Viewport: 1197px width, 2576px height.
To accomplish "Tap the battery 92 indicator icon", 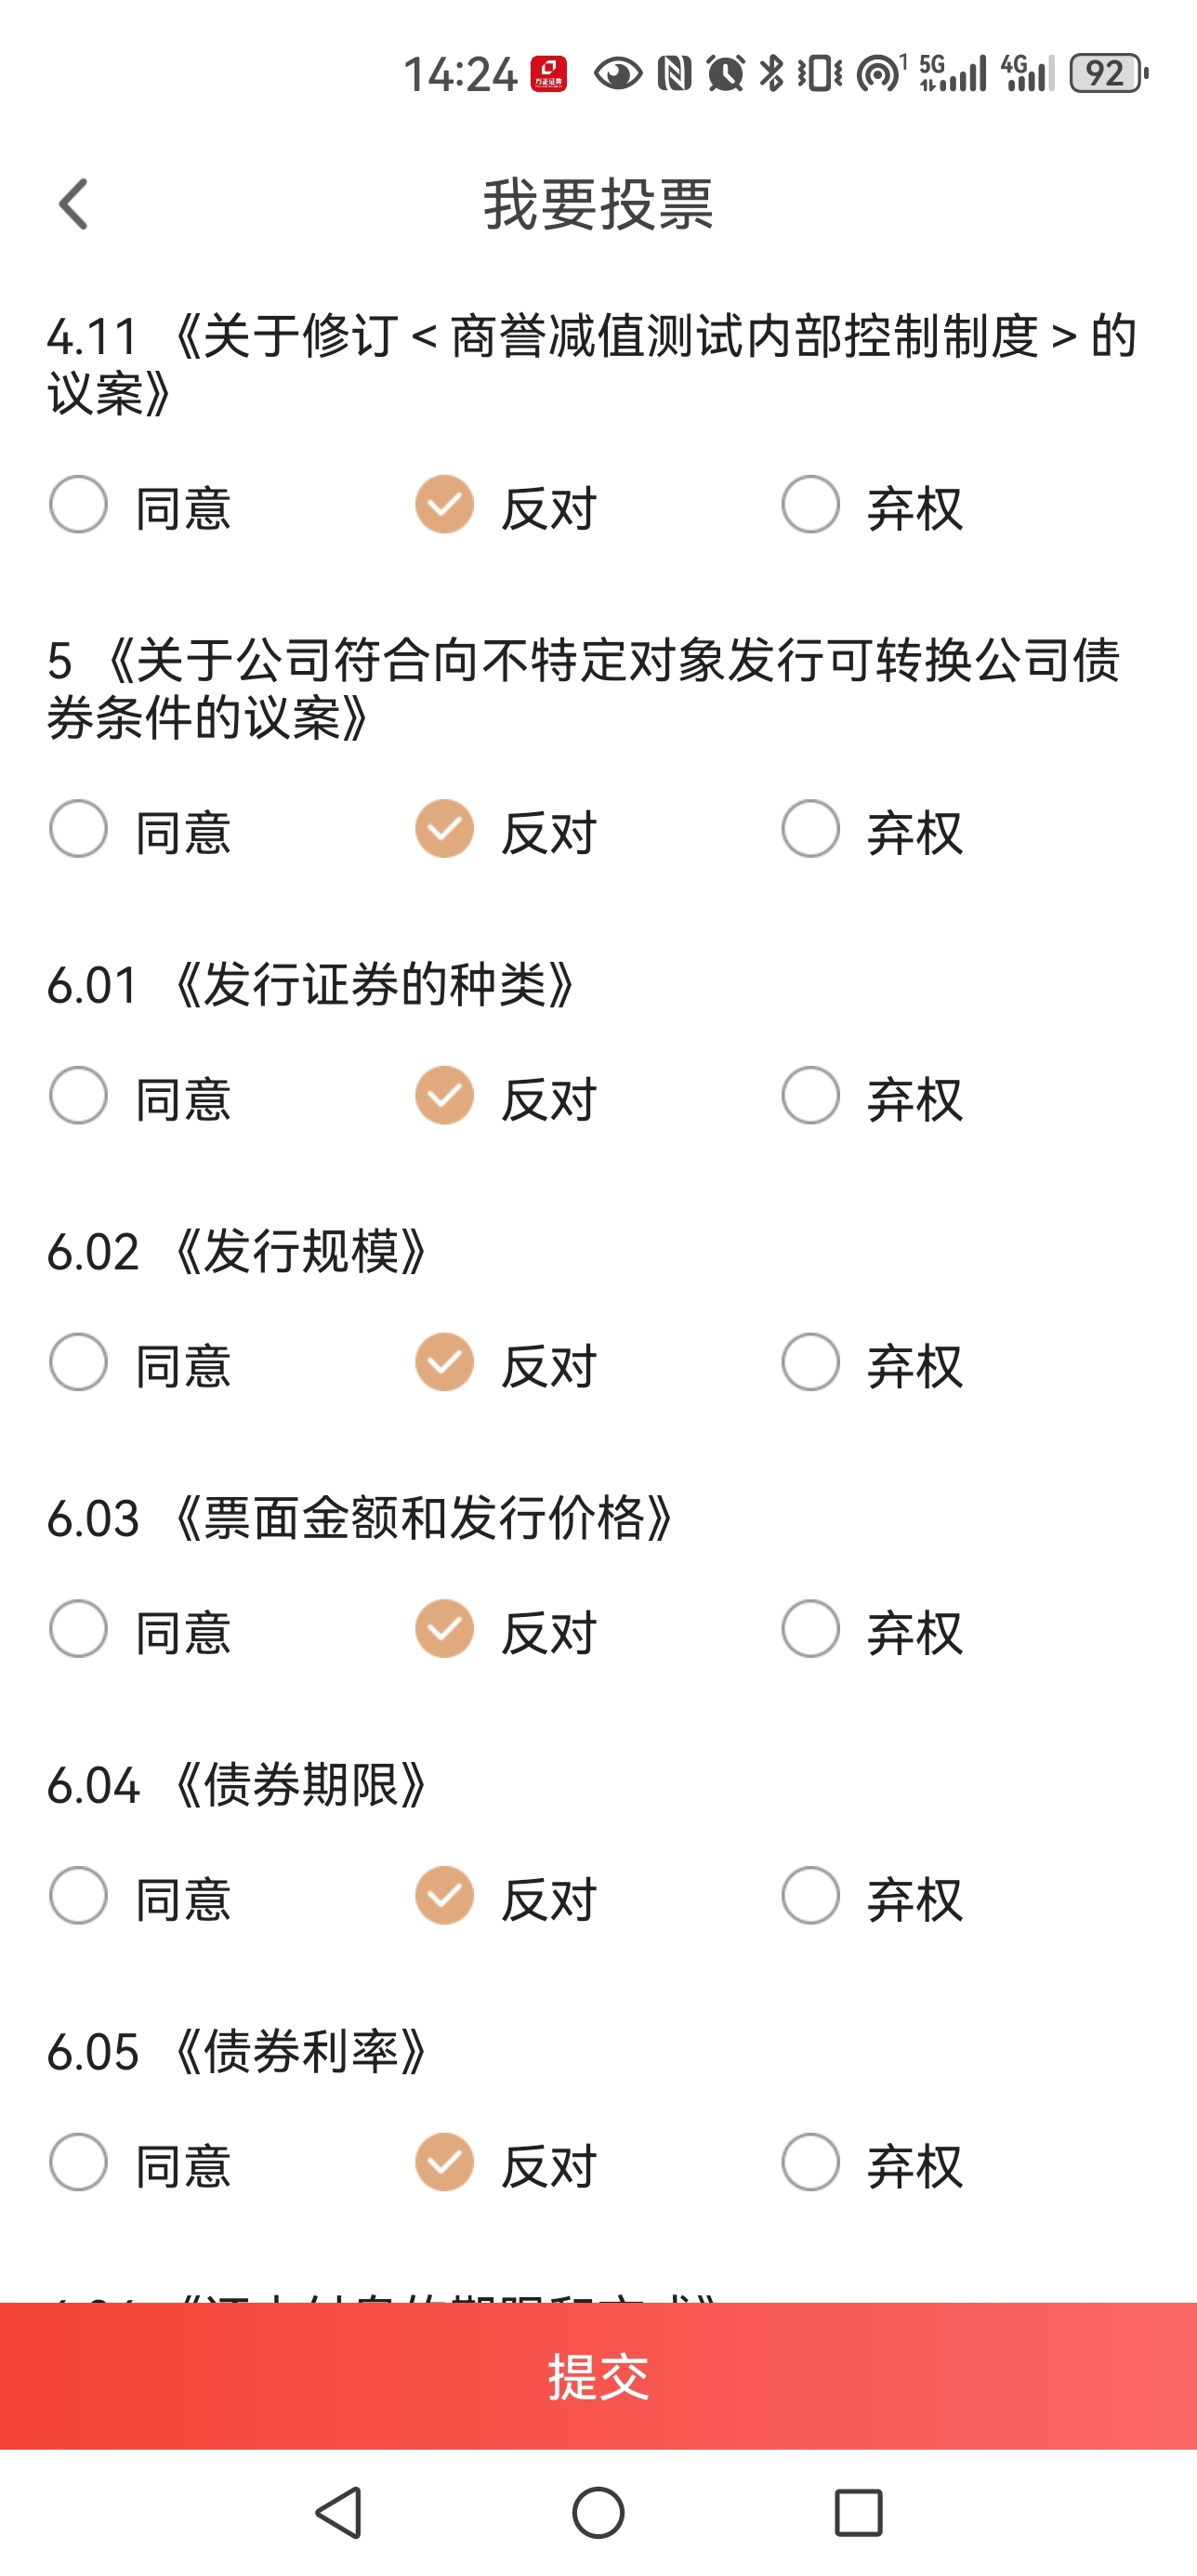I will pos(1108,74).
